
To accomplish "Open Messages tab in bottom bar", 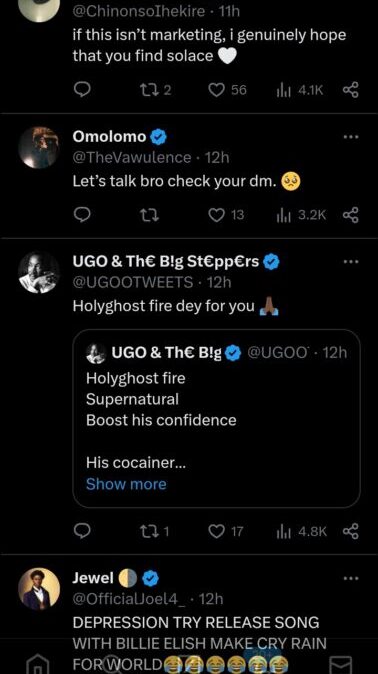I will point(341,665).
